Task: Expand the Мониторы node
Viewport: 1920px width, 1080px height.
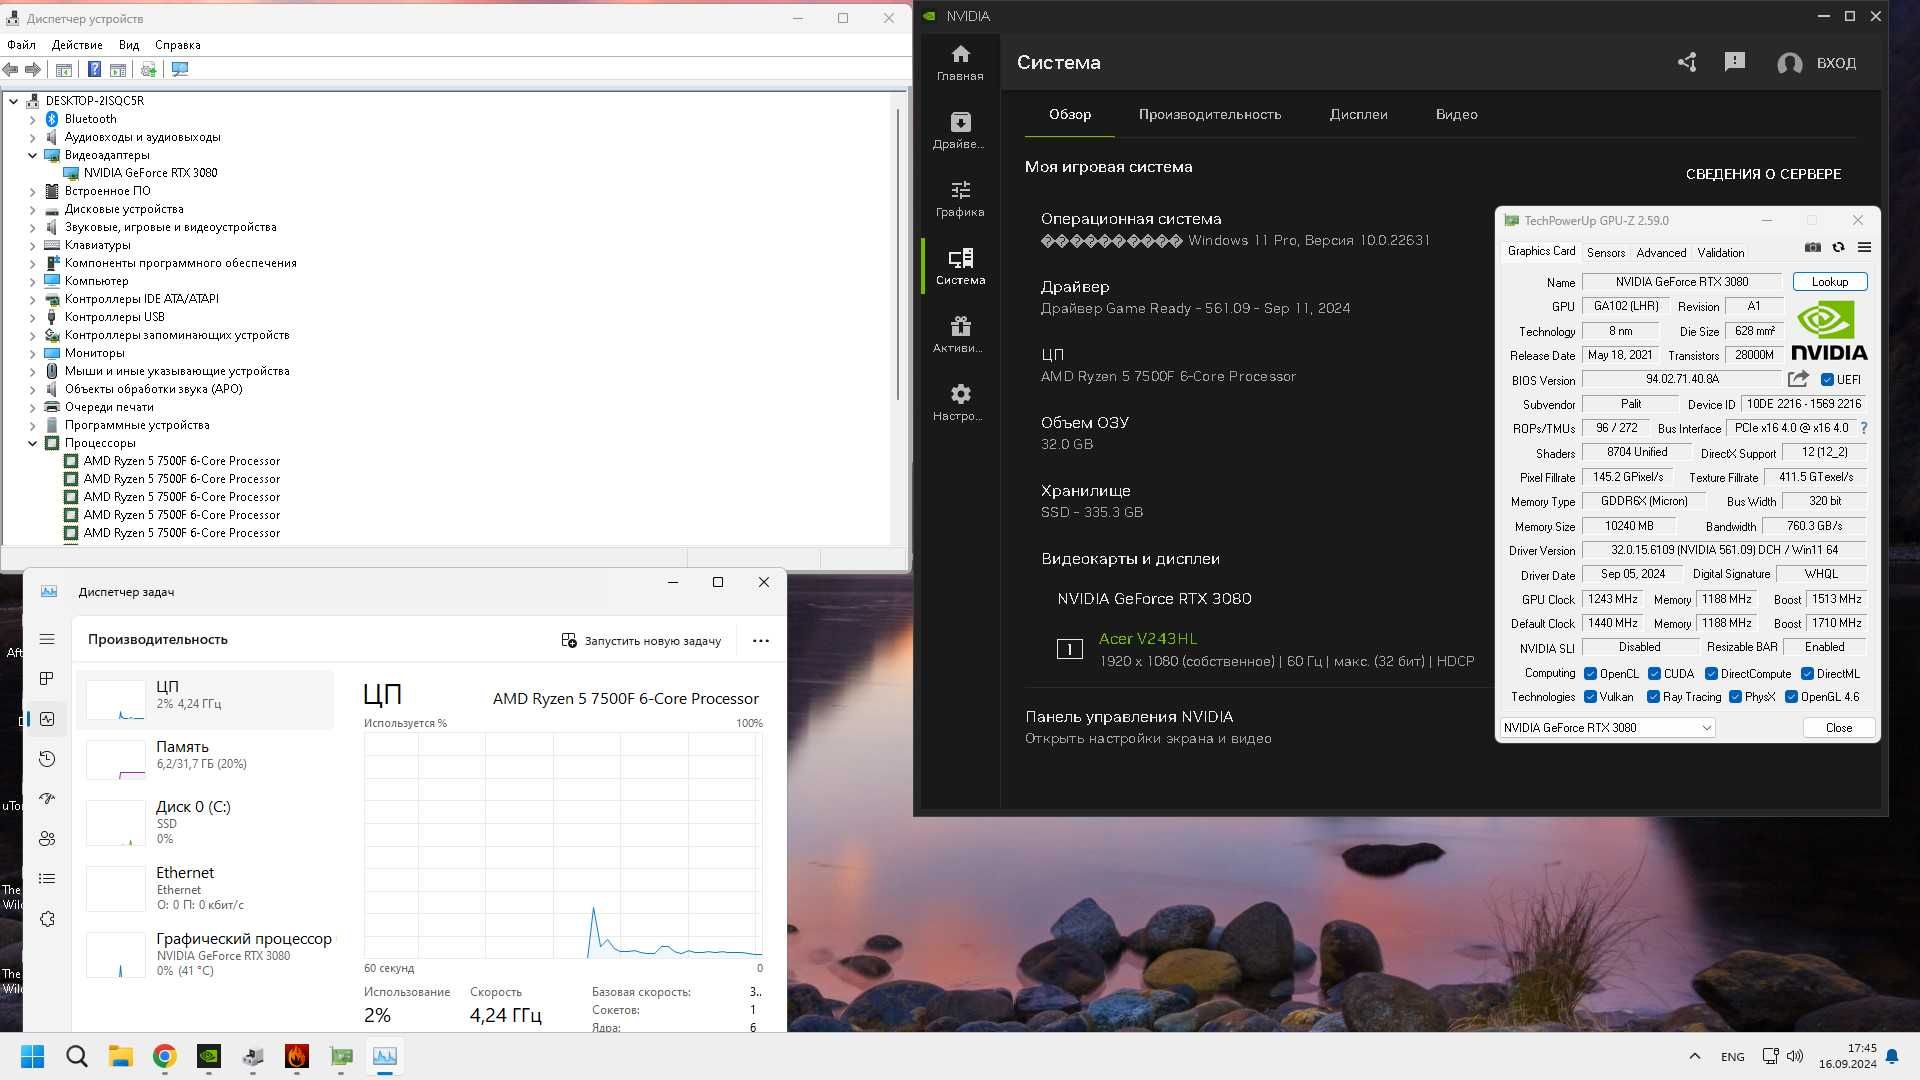Action: click(32, 353)
